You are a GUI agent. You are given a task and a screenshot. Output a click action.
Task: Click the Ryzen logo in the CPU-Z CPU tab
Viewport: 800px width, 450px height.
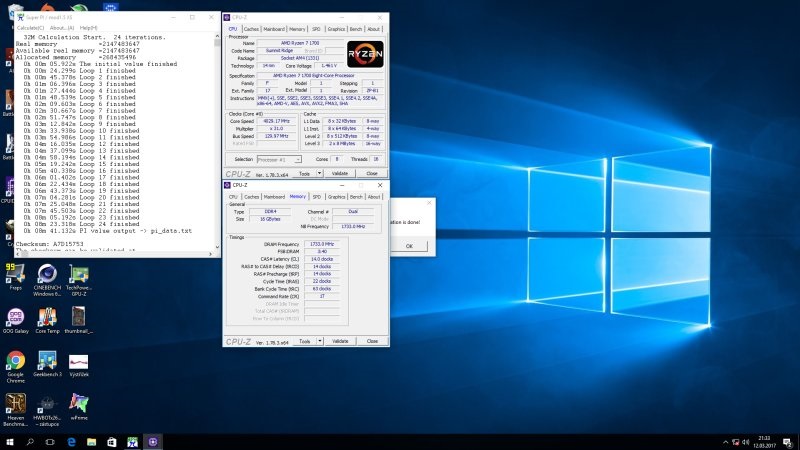click(x=365, y=54)
